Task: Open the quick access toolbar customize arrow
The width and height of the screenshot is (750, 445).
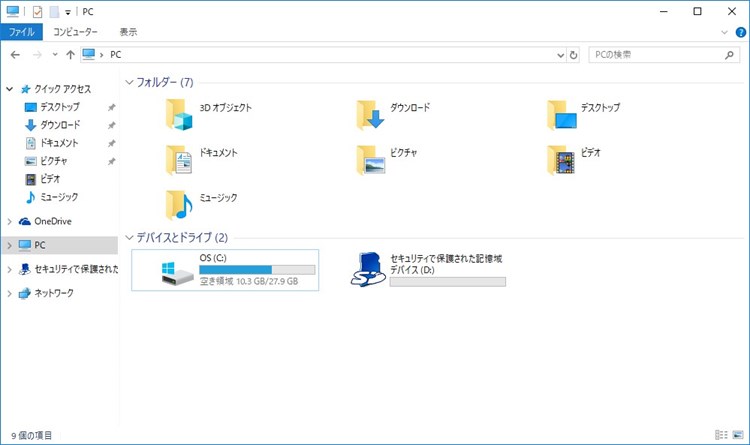Action: coord(68,12)
